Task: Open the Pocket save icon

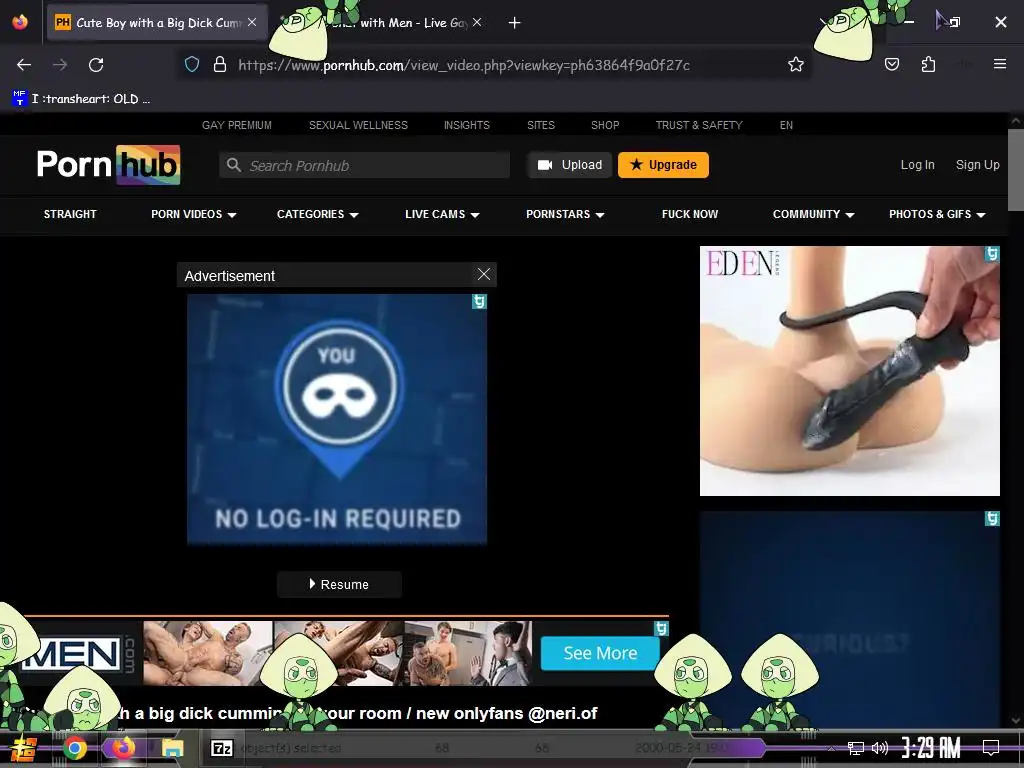Action: [892, 64]
